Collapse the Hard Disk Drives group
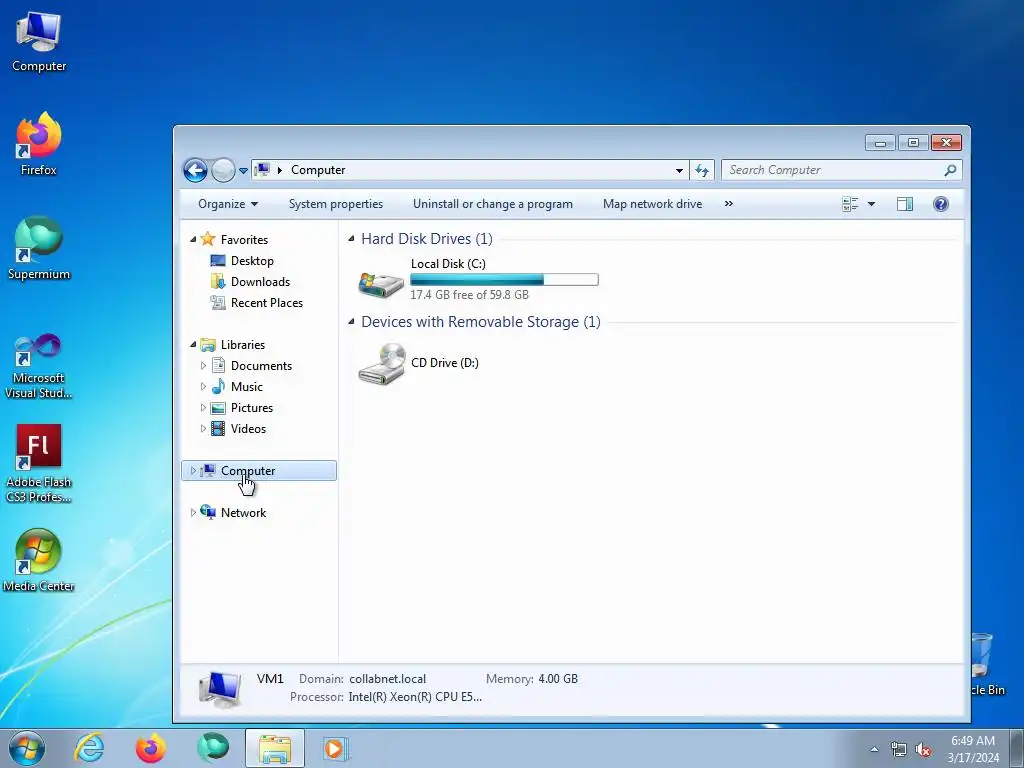 pos(351,238)
